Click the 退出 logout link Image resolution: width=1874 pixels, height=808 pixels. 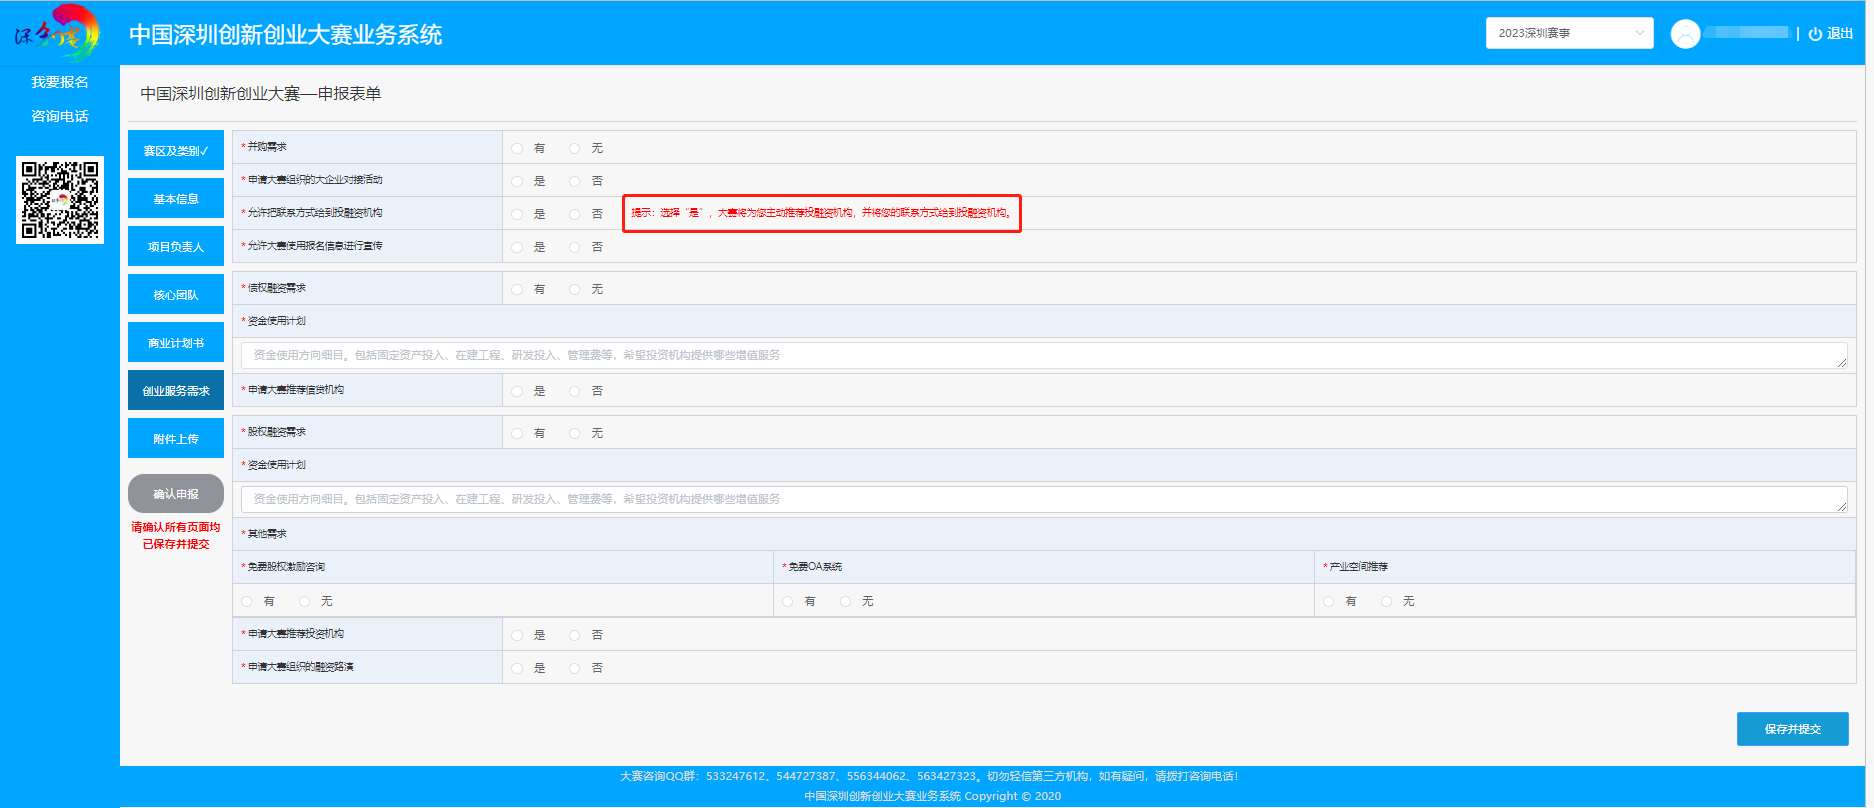(1840, 34)
